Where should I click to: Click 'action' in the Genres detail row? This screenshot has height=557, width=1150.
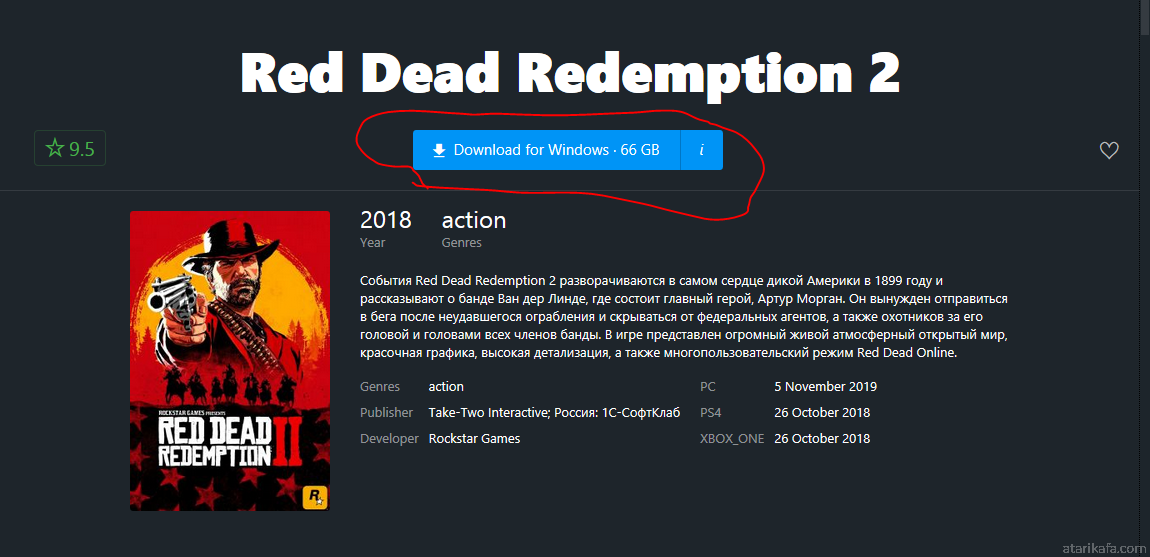coord(446,387)
